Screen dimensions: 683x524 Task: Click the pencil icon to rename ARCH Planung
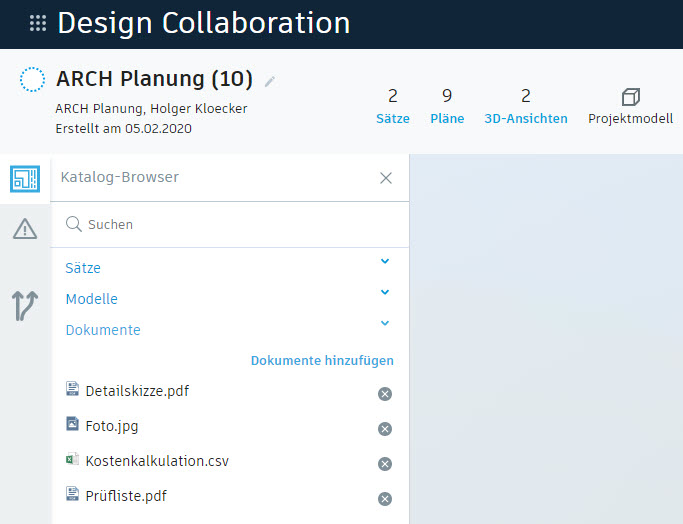(270, 81)
